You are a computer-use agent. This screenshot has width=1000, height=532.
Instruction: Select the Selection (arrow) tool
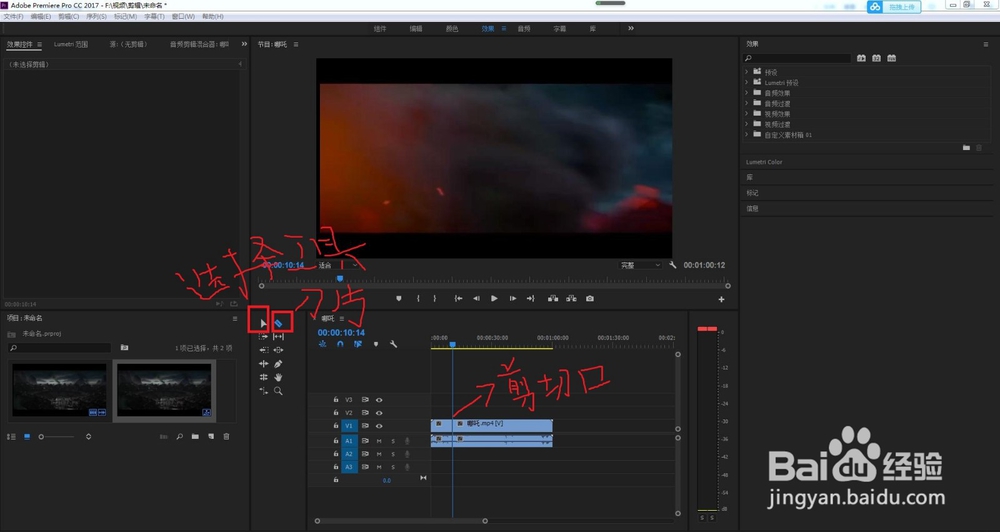point(263,323)
